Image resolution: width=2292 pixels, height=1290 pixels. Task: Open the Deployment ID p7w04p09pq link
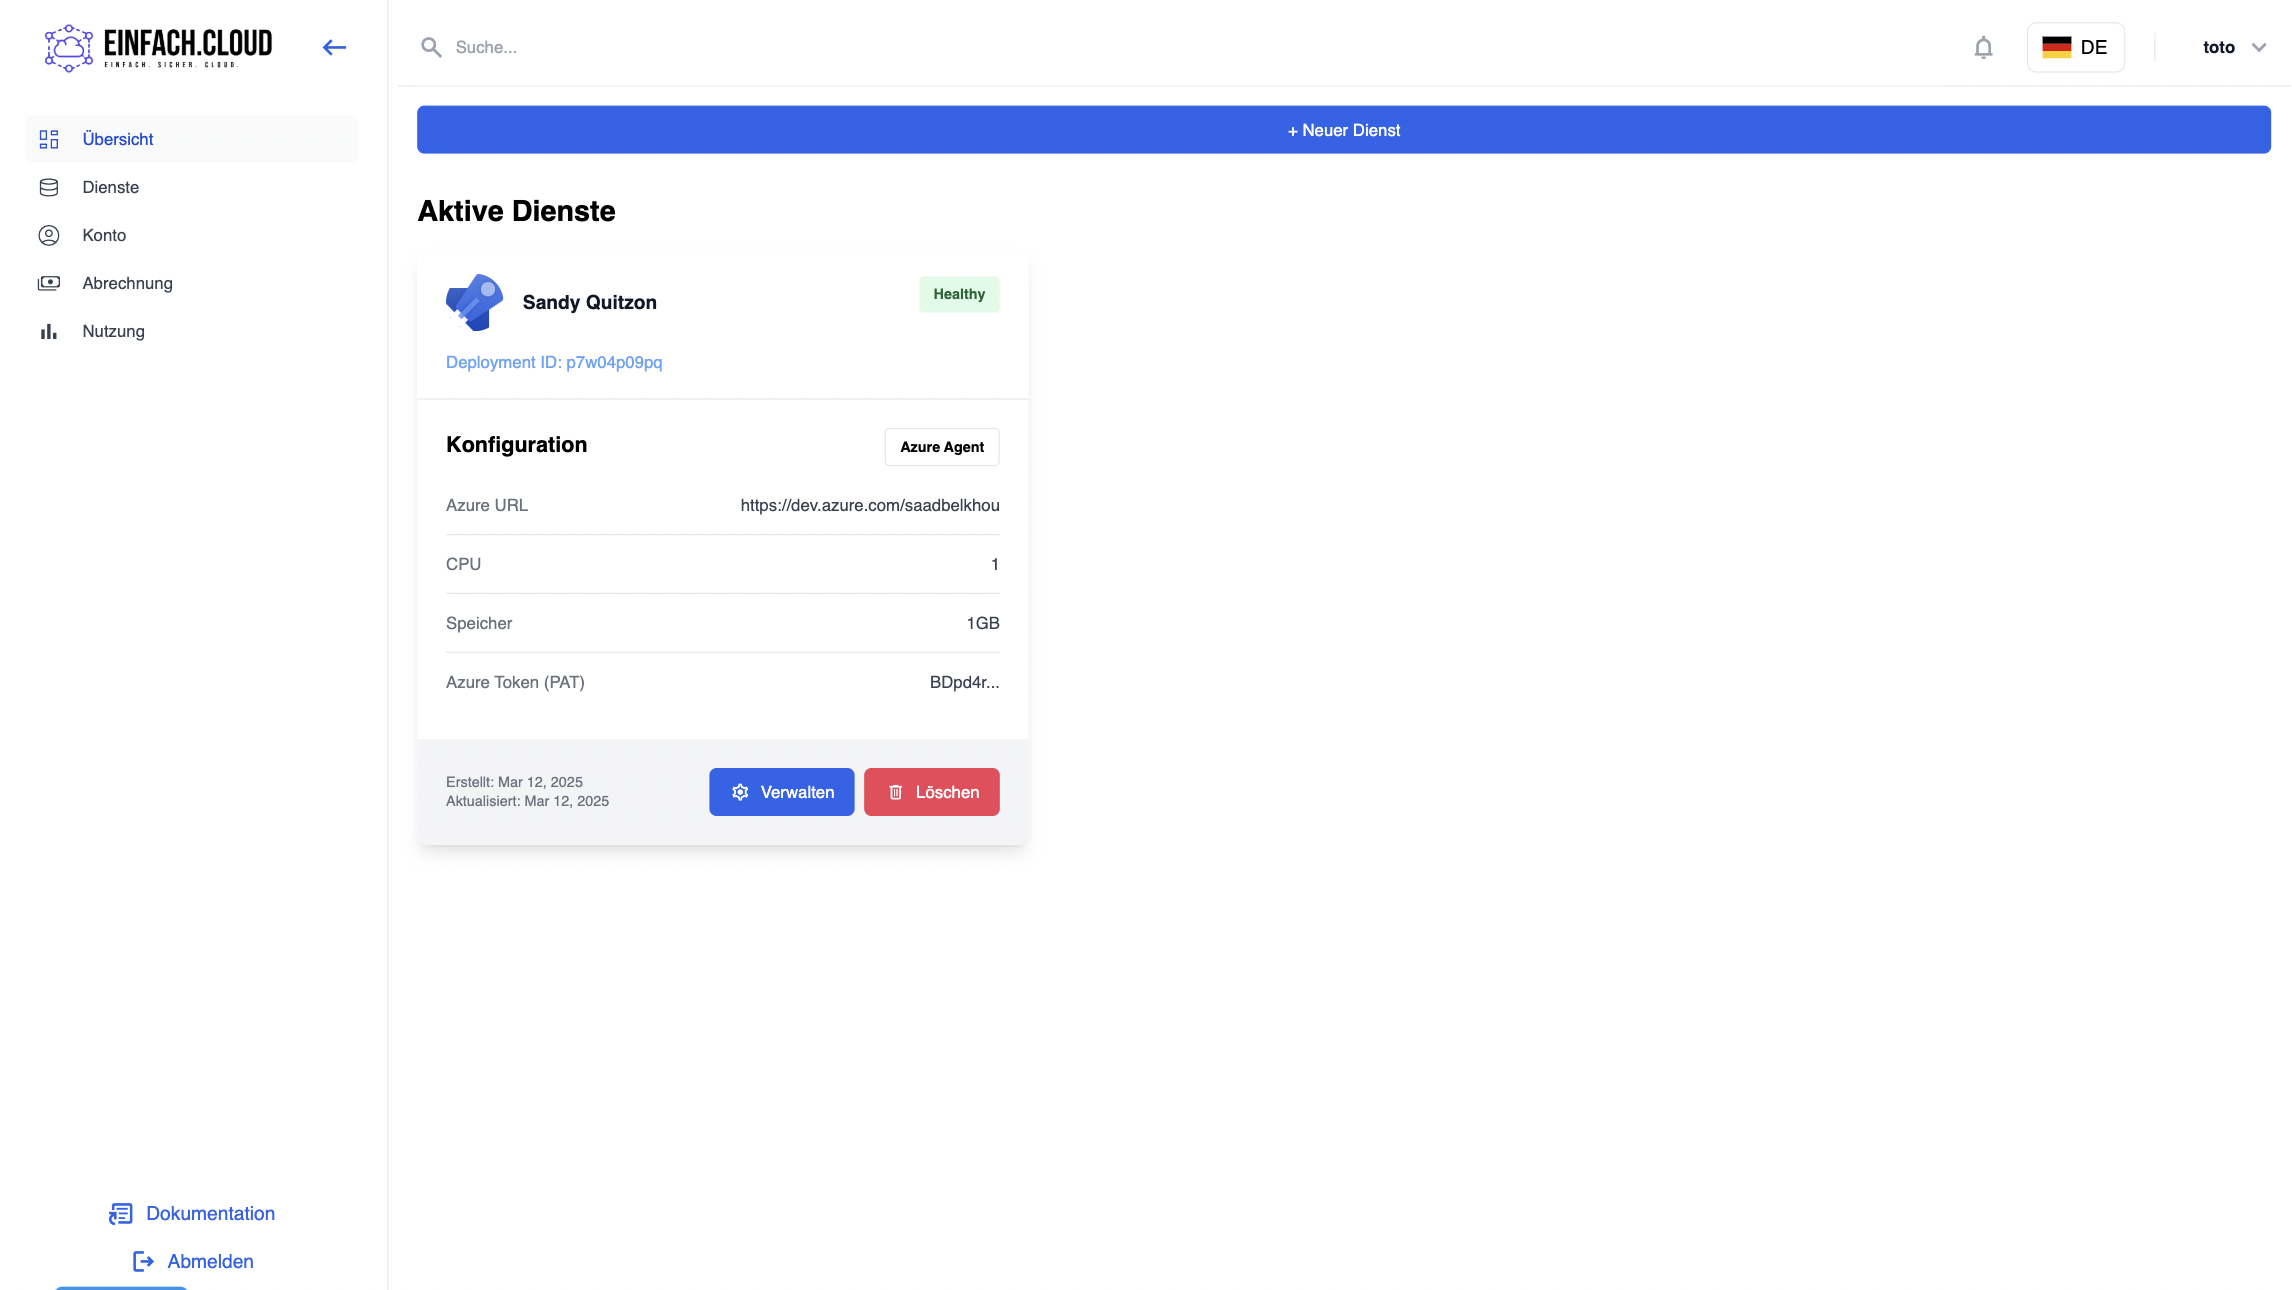(x=554, y=362)
